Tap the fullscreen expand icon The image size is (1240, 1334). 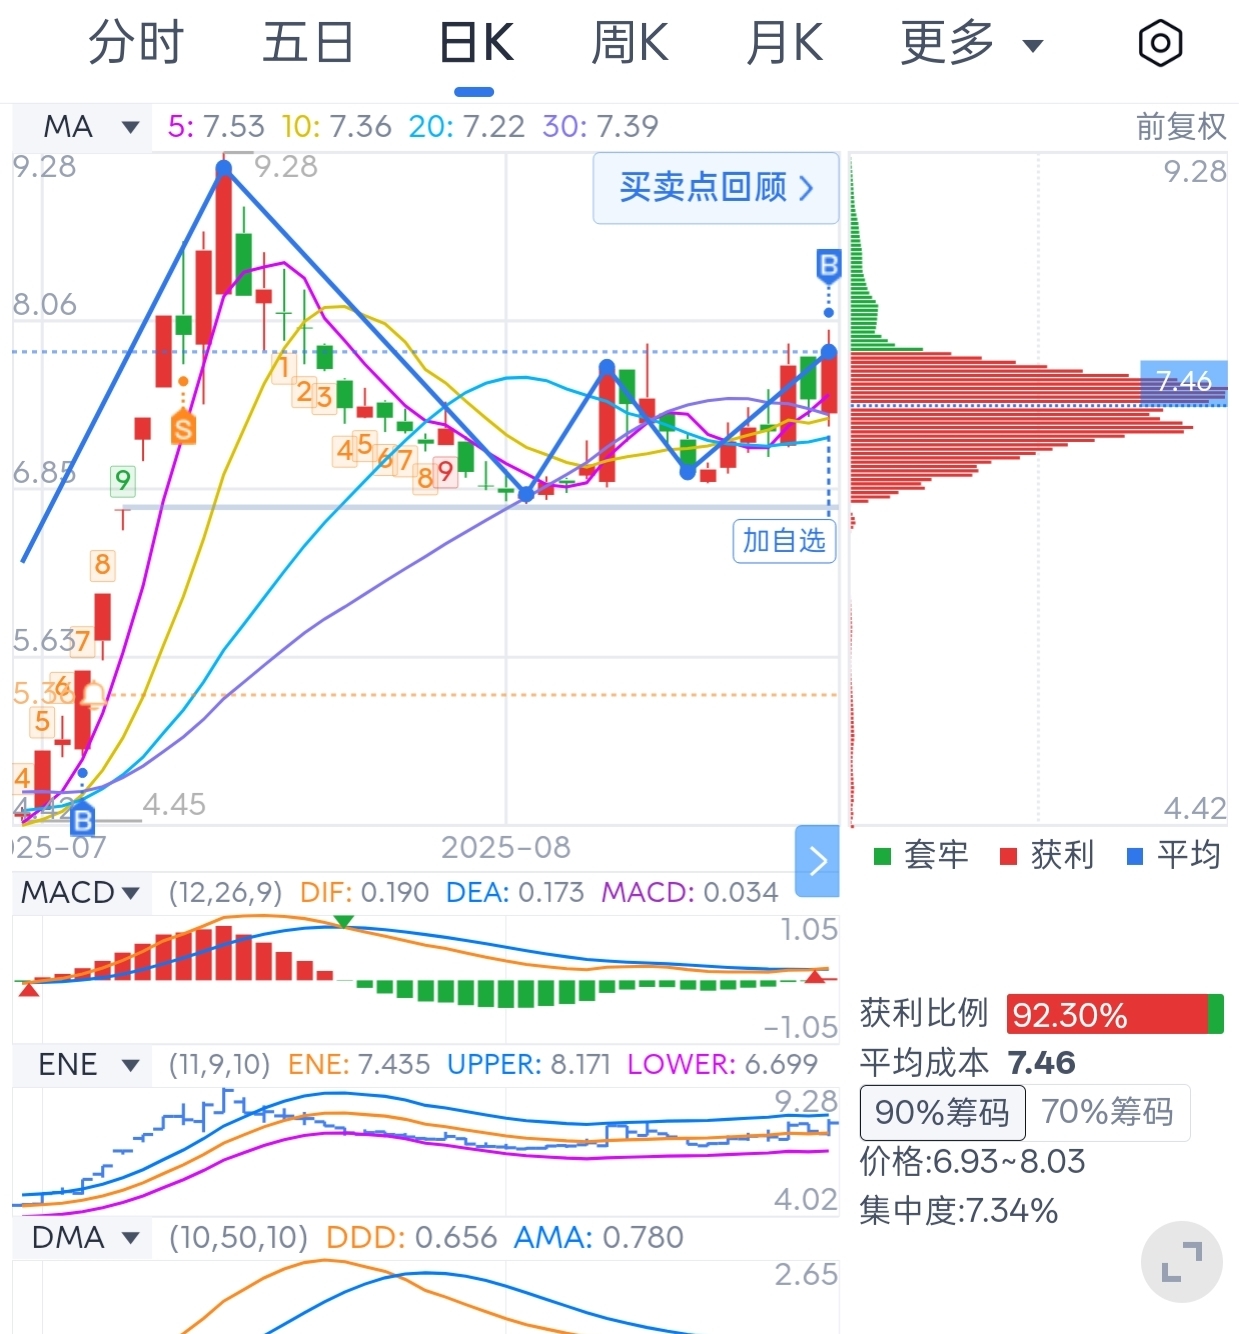point(1182,1261)
